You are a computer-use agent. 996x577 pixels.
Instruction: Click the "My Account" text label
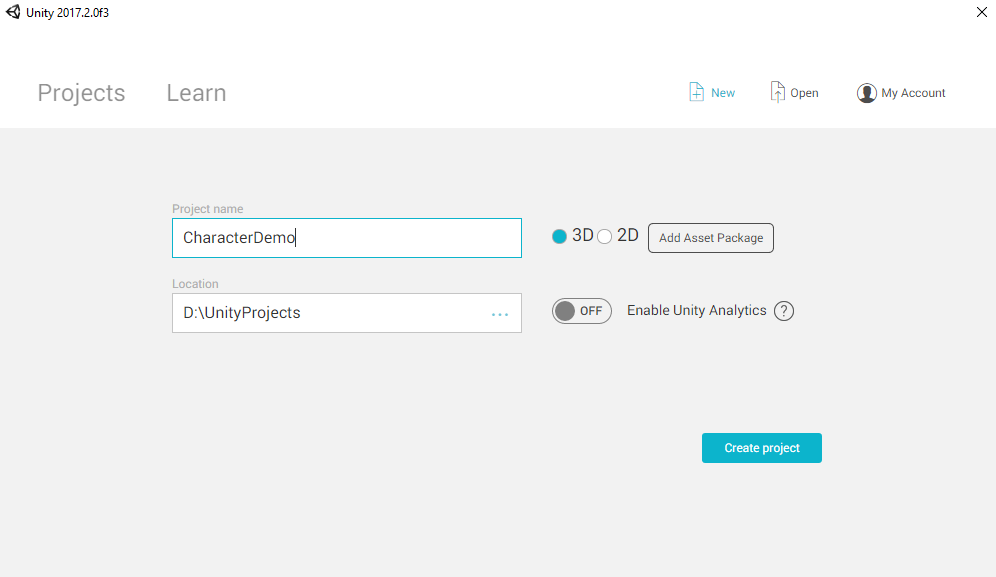[913, 93]
